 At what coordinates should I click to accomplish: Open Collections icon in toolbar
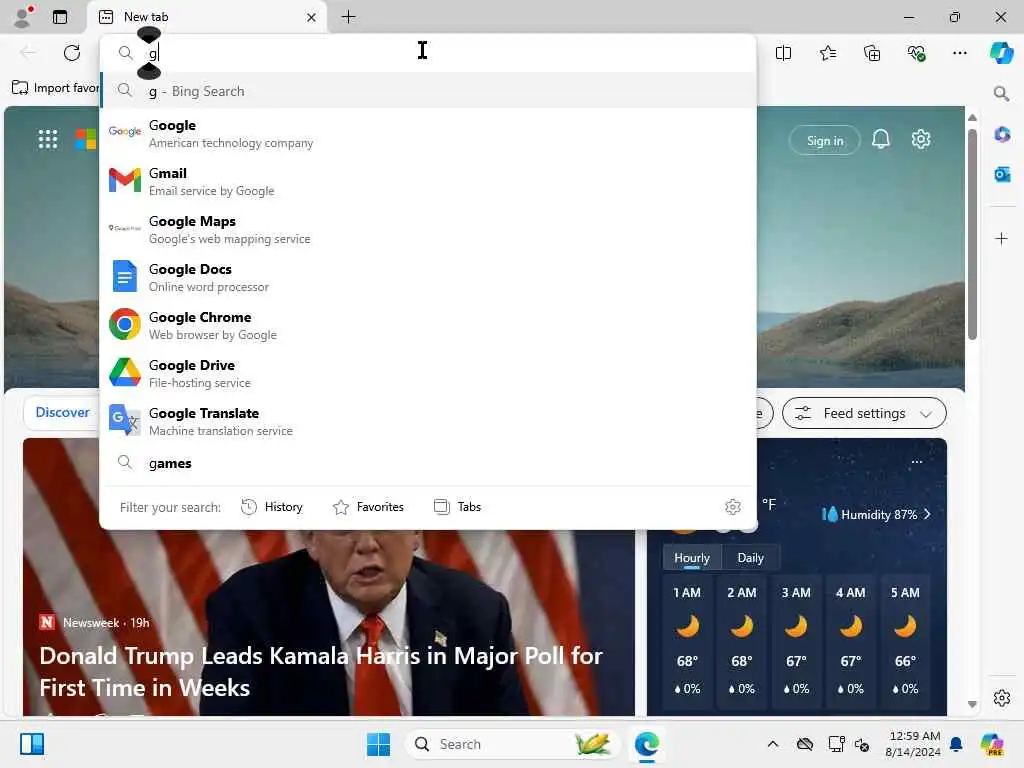point(872,53)
